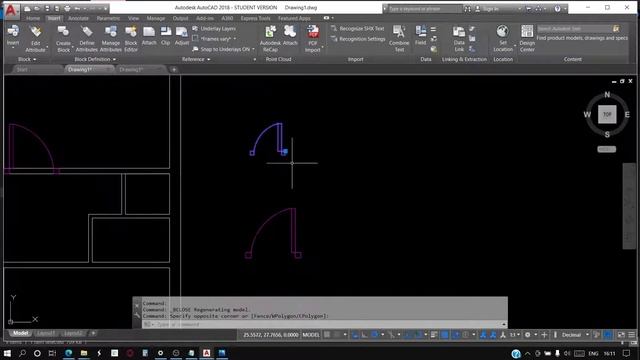Expand the Block panel dropdown
This screenshot has width=640, height=360.
click(x=27, y=59)
